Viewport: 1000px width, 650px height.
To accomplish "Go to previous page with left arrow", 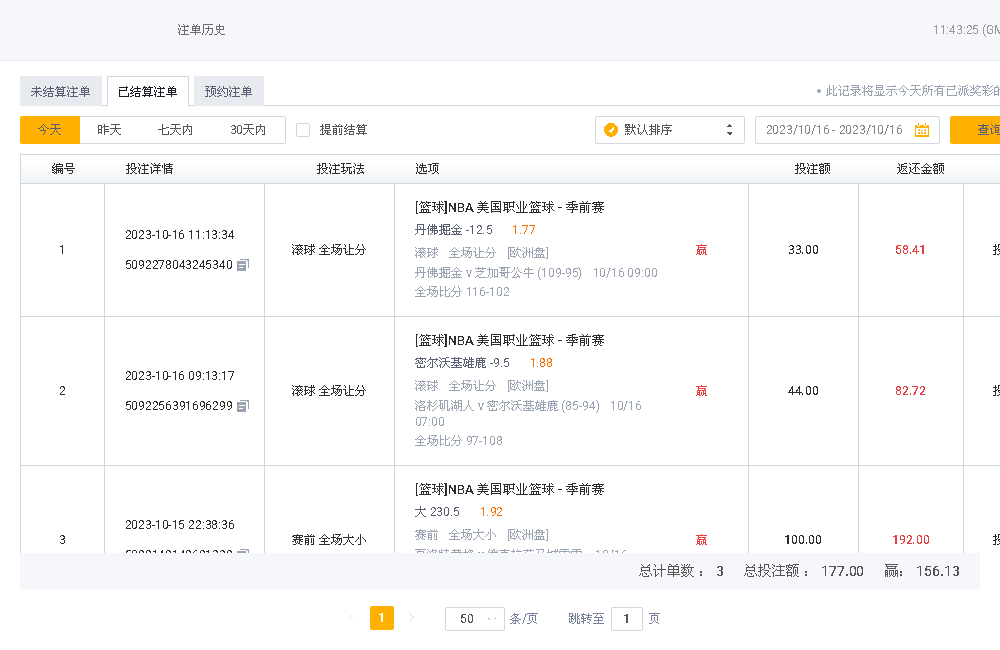I will point(350,618).
